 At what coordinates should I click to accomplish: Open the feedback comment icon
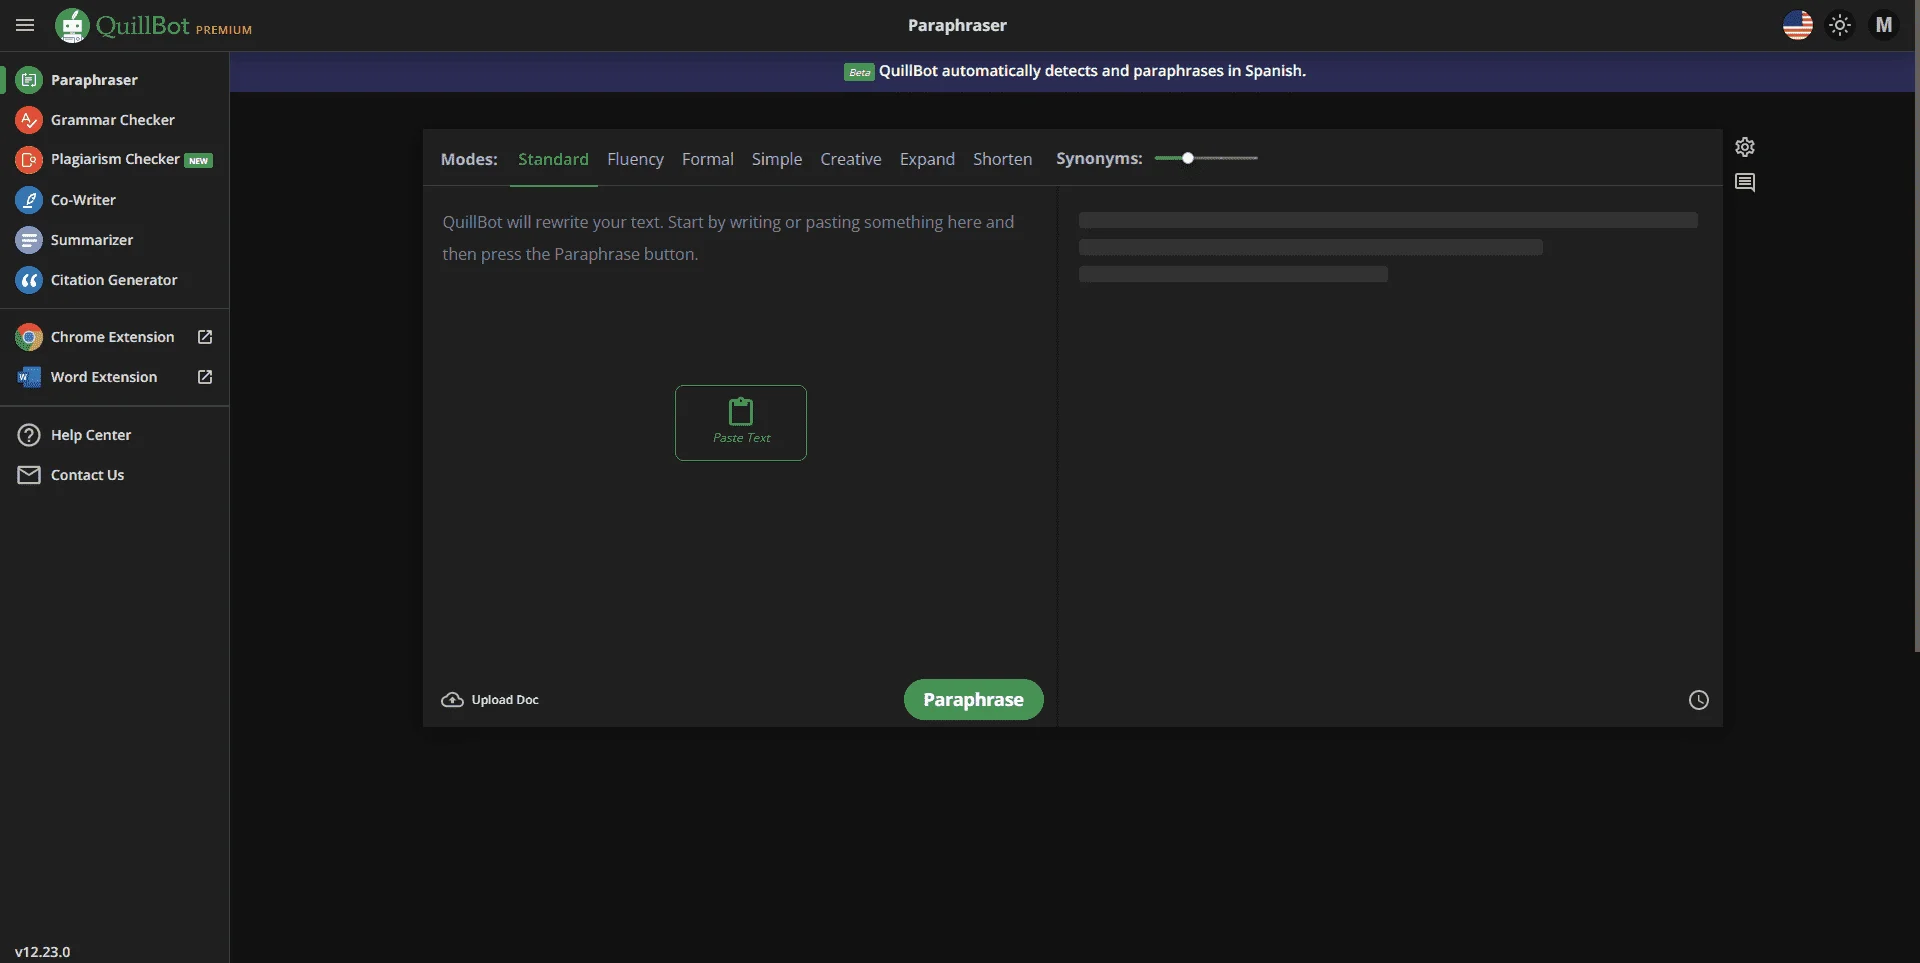coord(1745,182)
